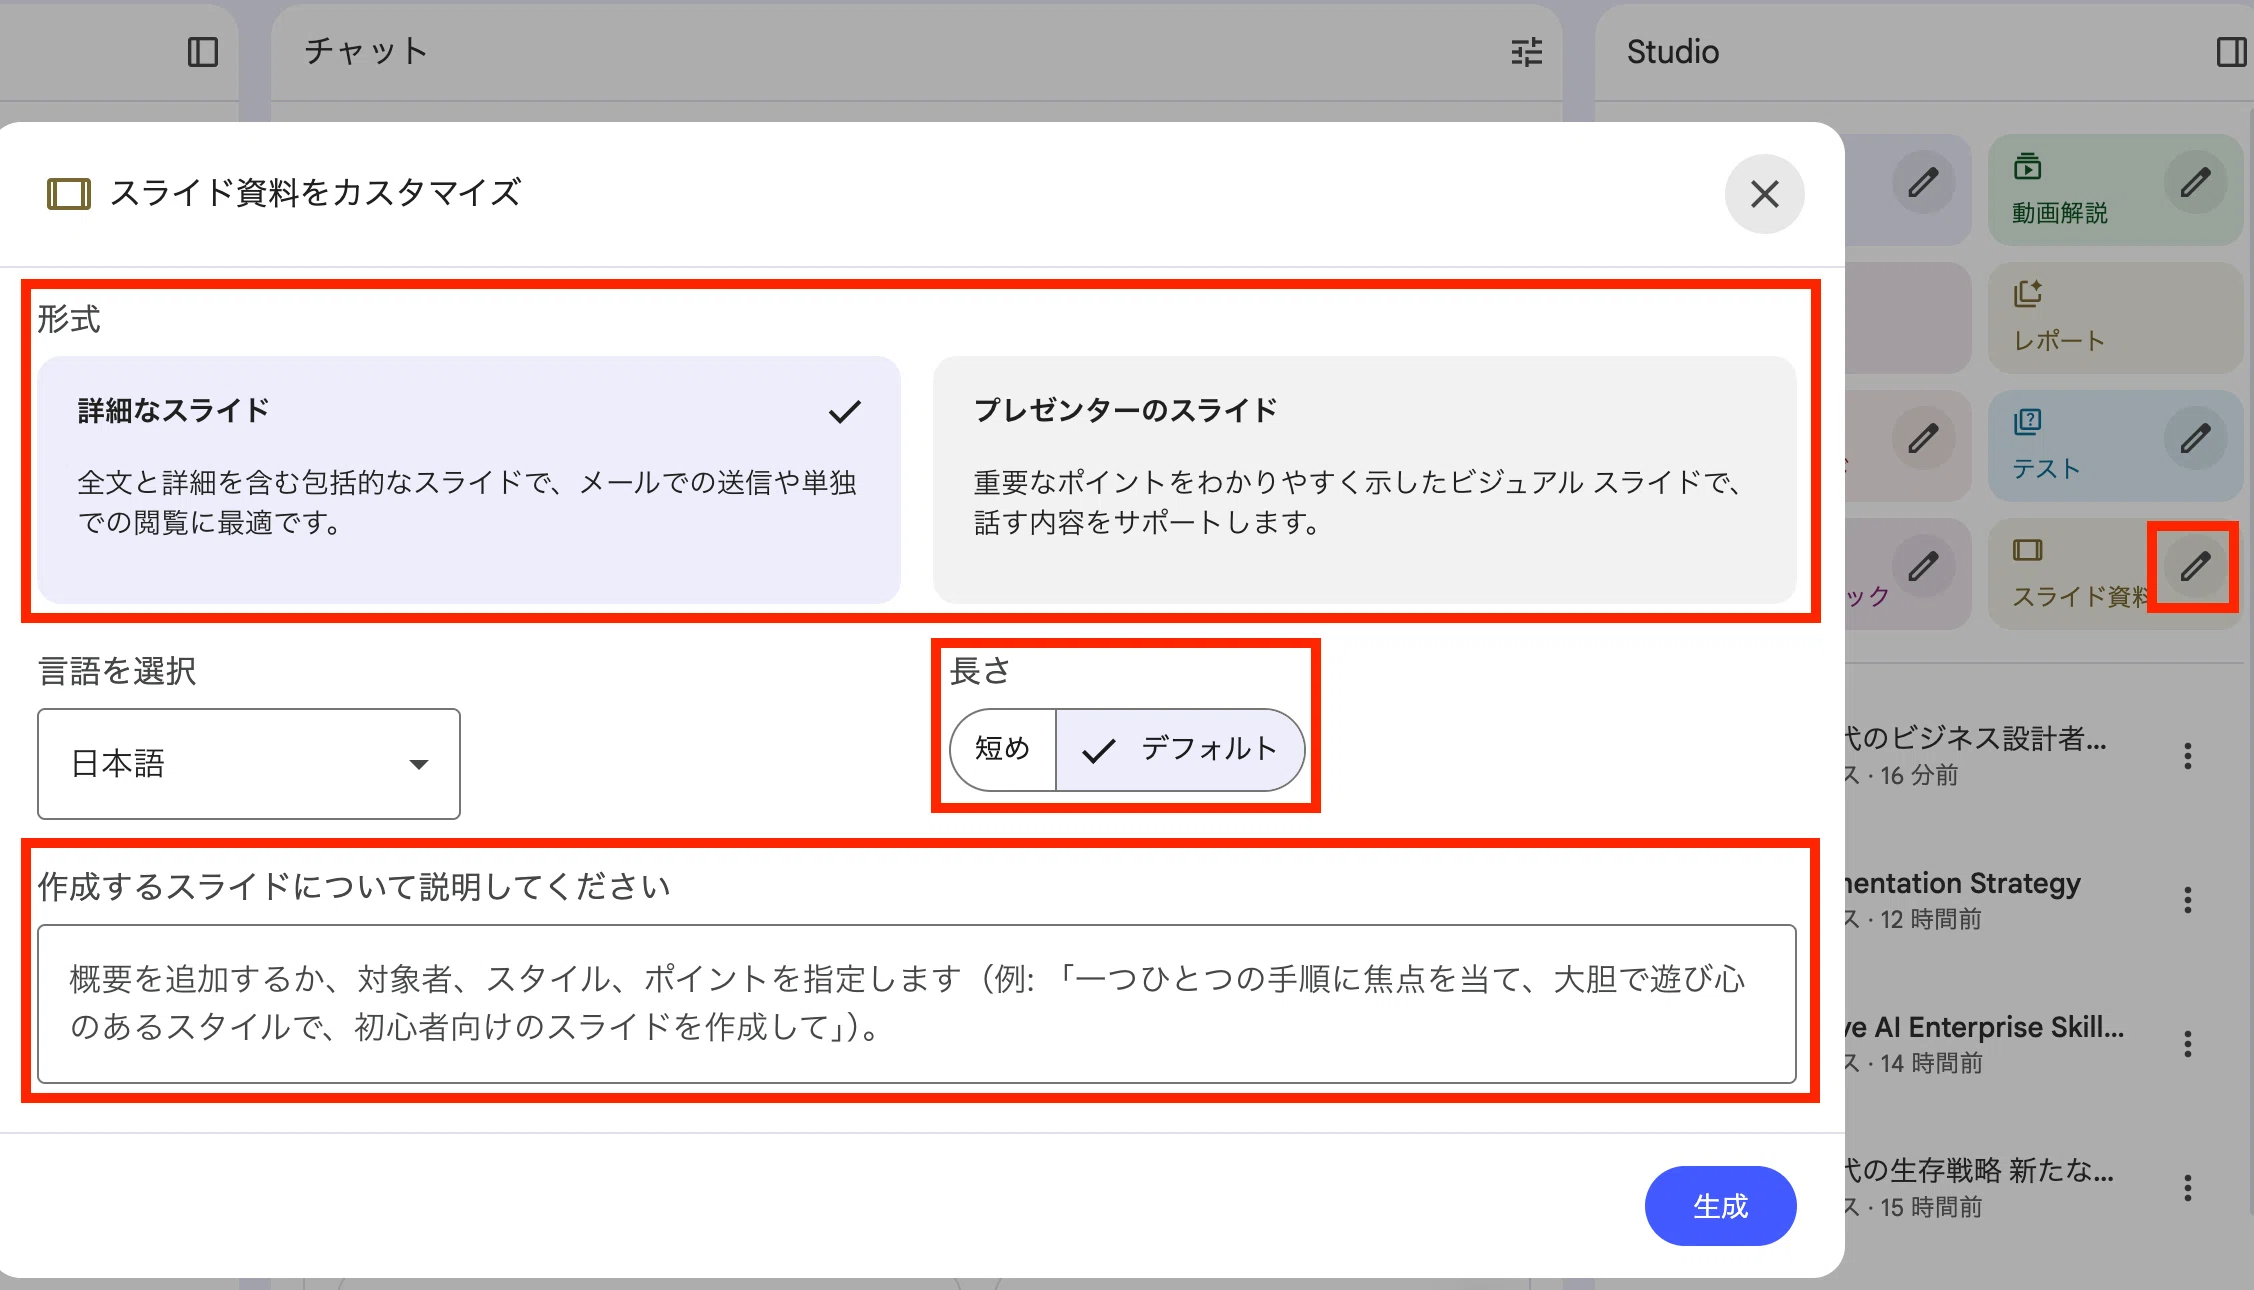Select the プレゼンターのスライド format card
Screen dimensions: 2254x1290
pos(1364,479)
